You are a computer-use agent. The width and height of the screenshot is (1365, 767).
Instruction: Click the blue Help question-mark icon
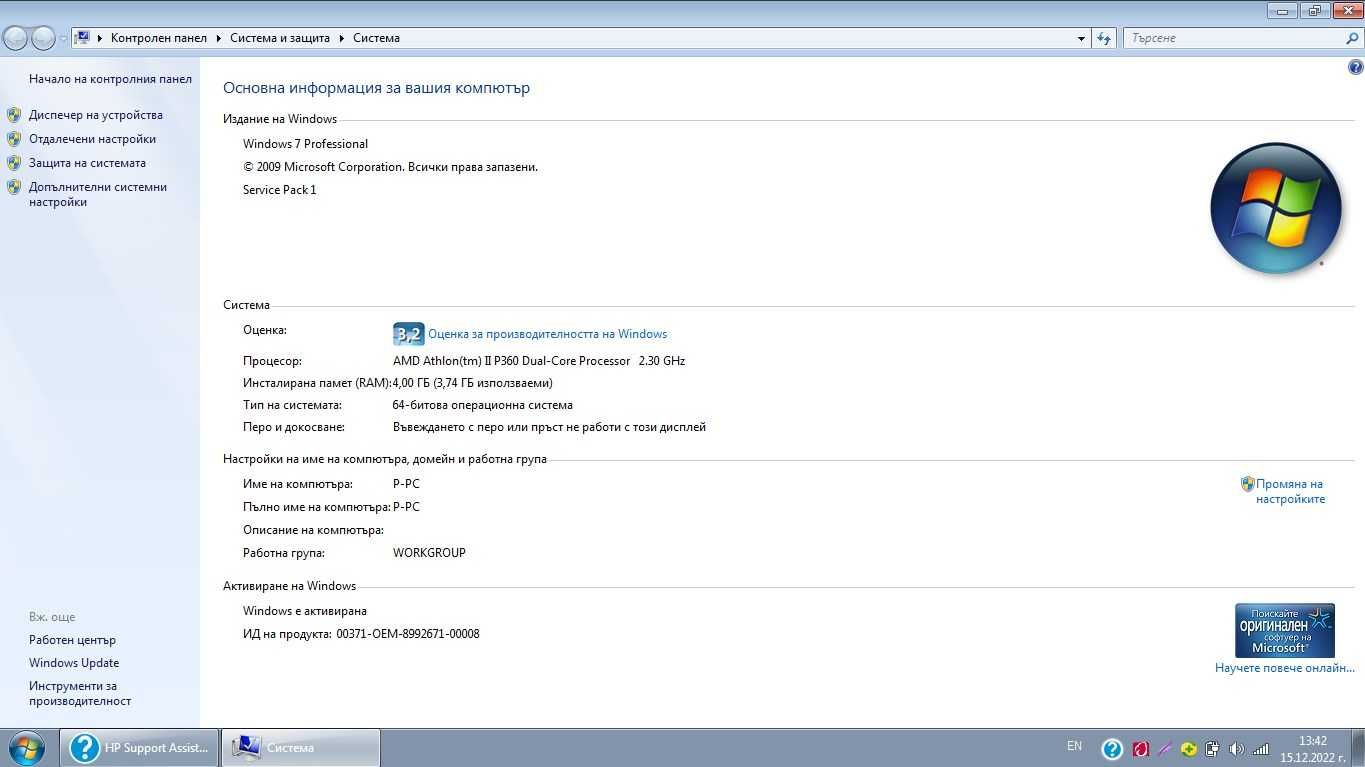coord(1356,68)
